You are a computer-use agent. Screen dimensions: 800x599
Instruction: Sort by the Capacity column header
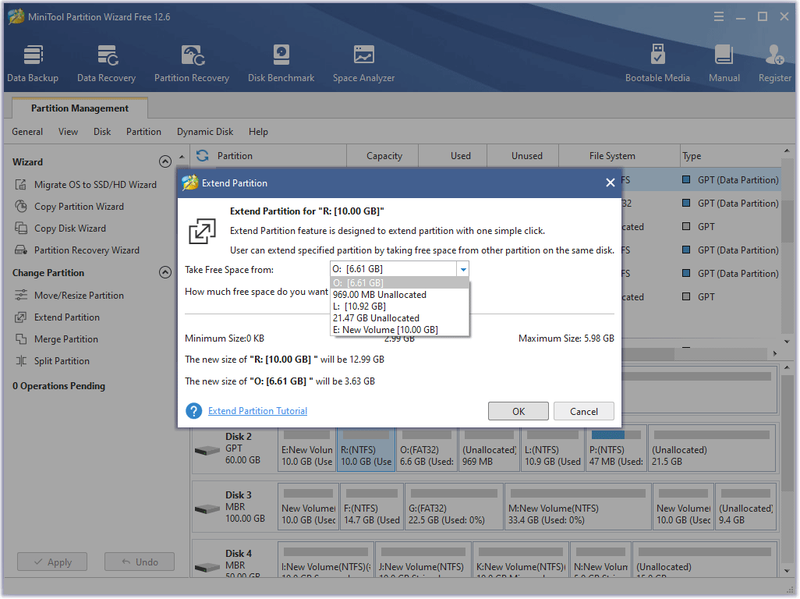(x=384, y=156)
